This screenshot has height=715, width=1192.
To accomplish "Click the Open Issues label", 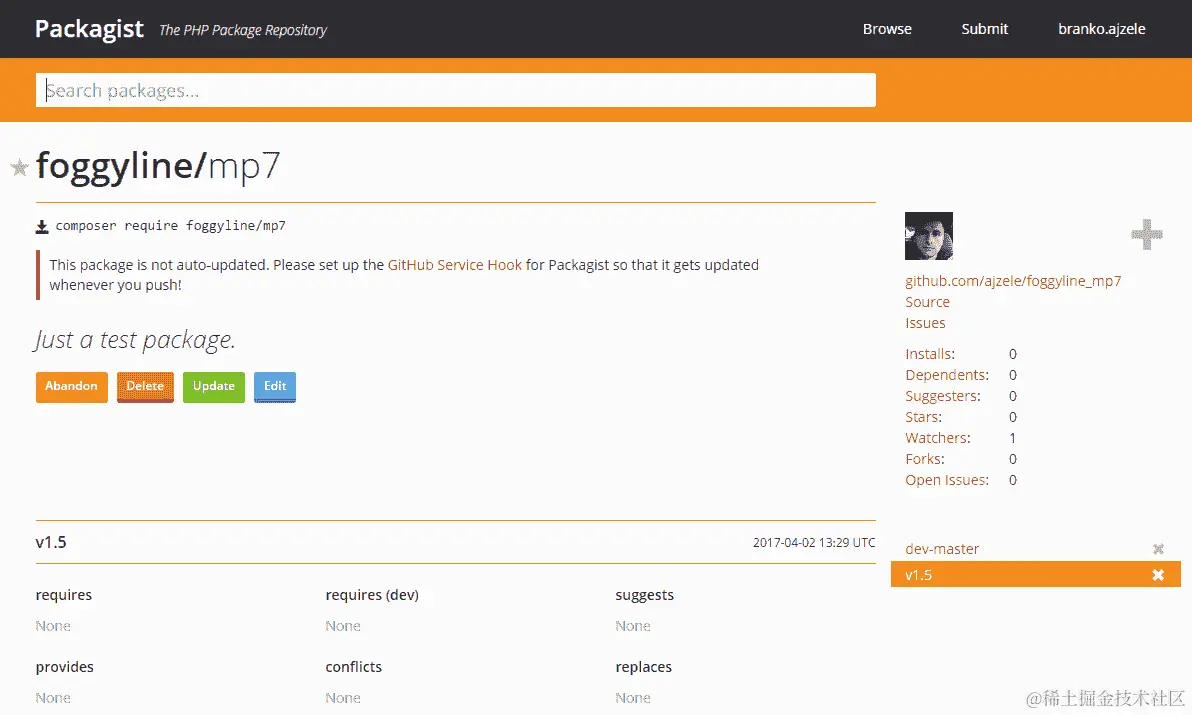I will click(x=946, y=480).
